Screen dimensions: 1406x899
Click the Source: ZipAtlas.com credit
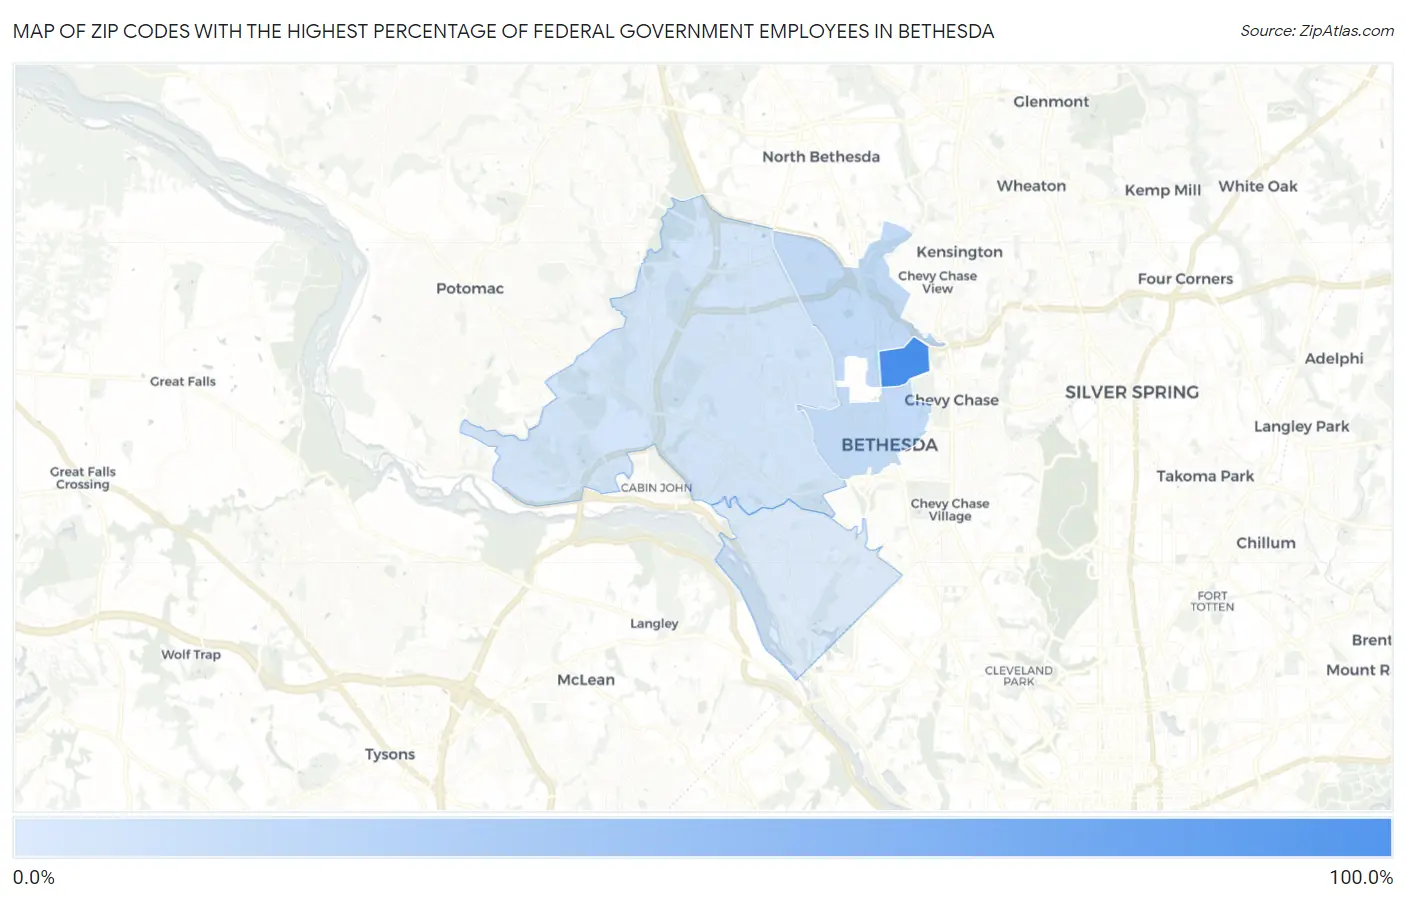click(1317, 31)
